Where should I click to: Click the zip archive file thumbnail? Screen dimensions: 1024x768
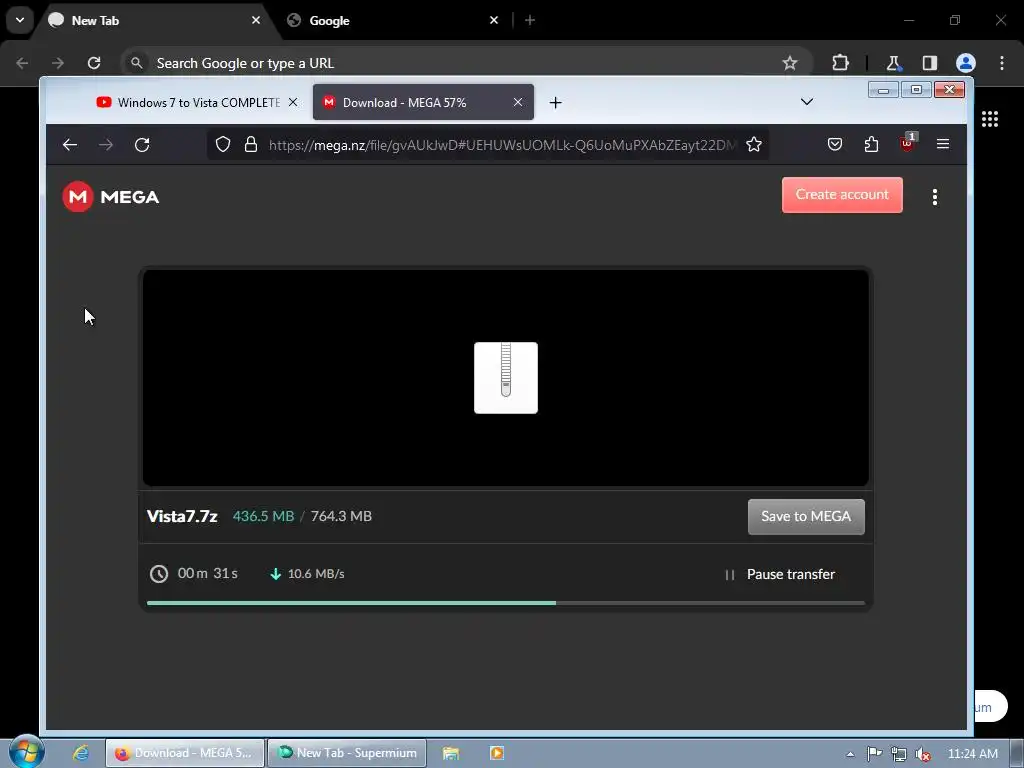pyautogui.click(x=505, y=377)
